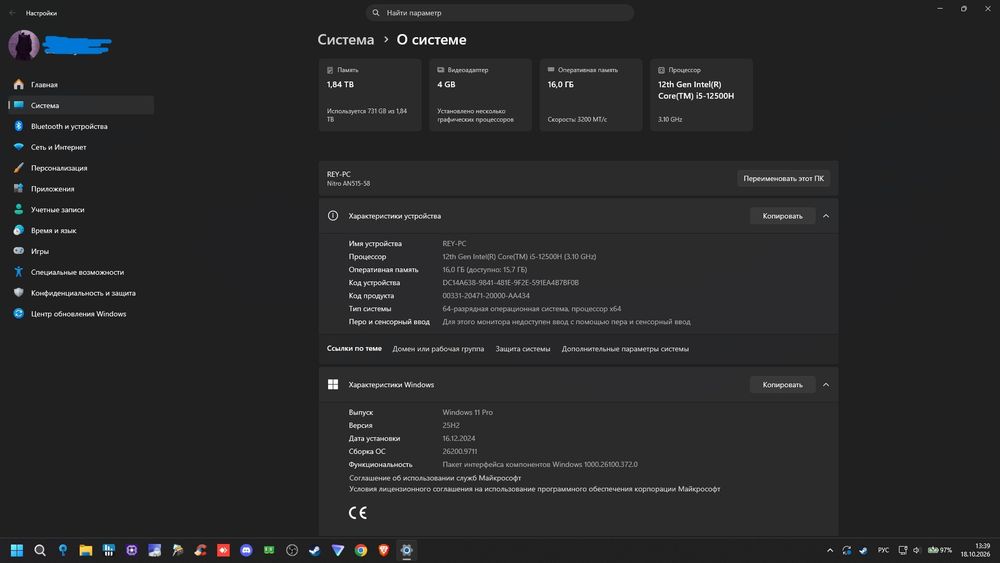Open the Оперативная память 16,0 ГБ card
The image size is (1000, 563).
coord(591,95)
